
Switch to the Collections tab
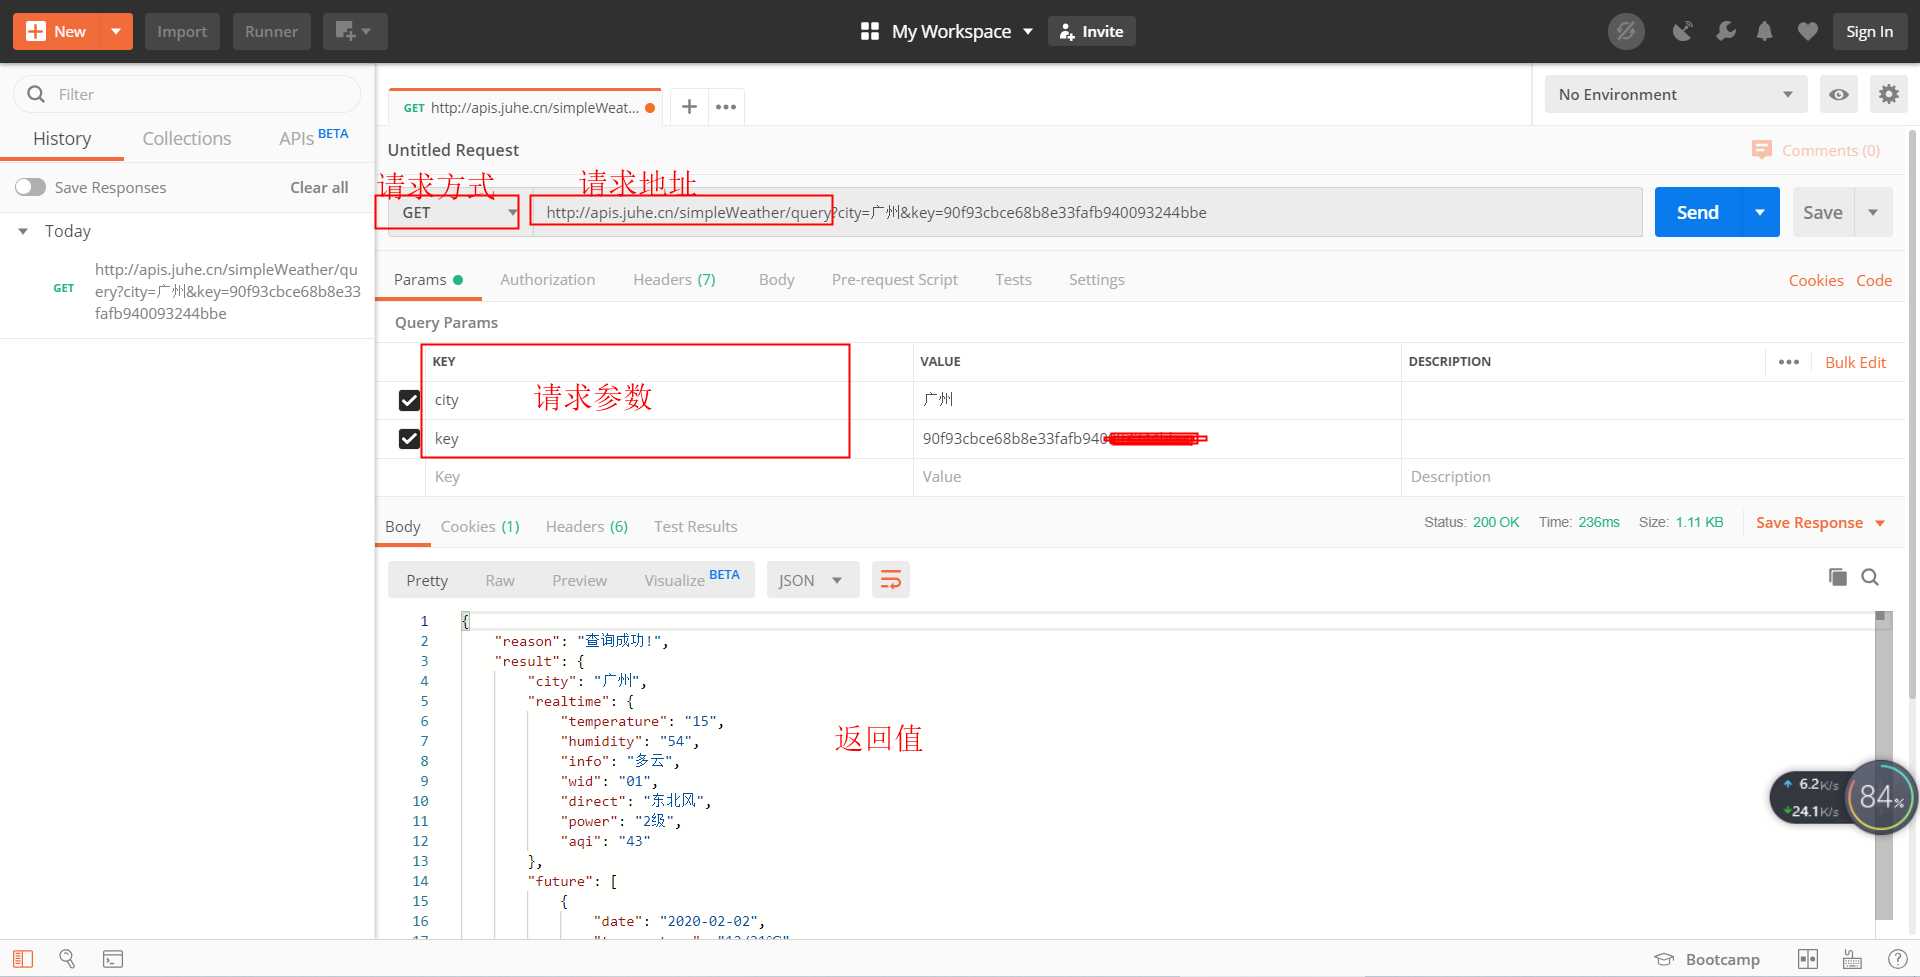tap(187, 138)
